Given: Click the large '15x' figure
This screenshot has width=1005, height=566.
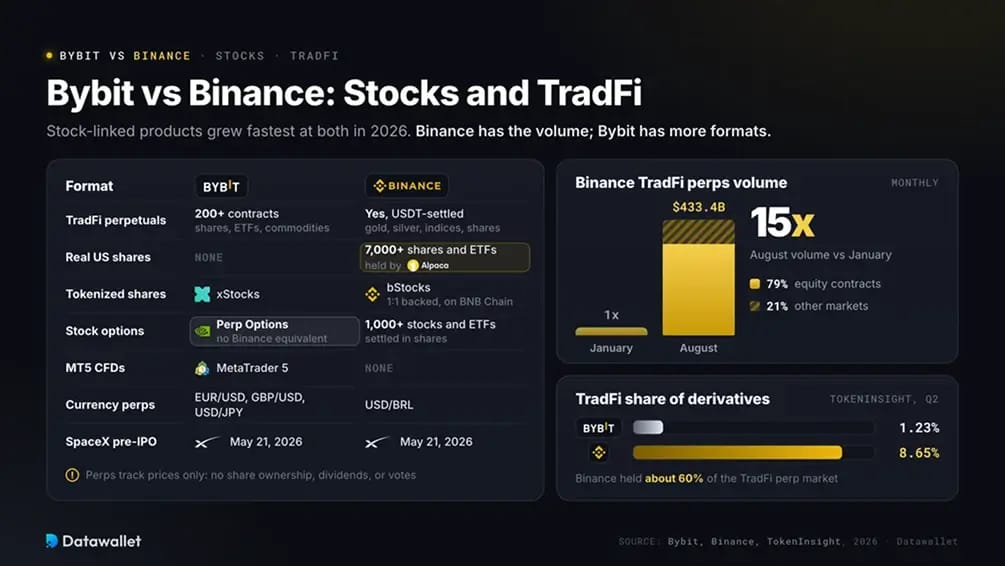Looking at the screenshot, I should (783, 223).
